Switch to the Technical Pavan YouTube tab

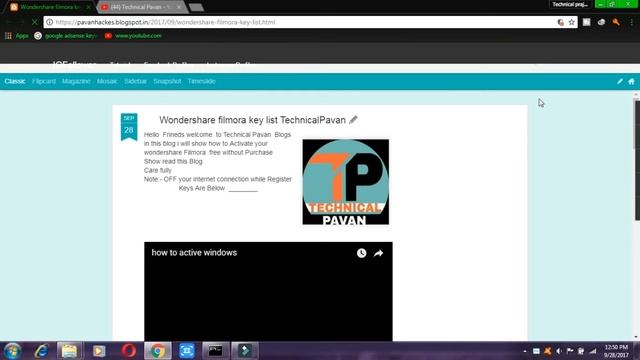(141, 7)
